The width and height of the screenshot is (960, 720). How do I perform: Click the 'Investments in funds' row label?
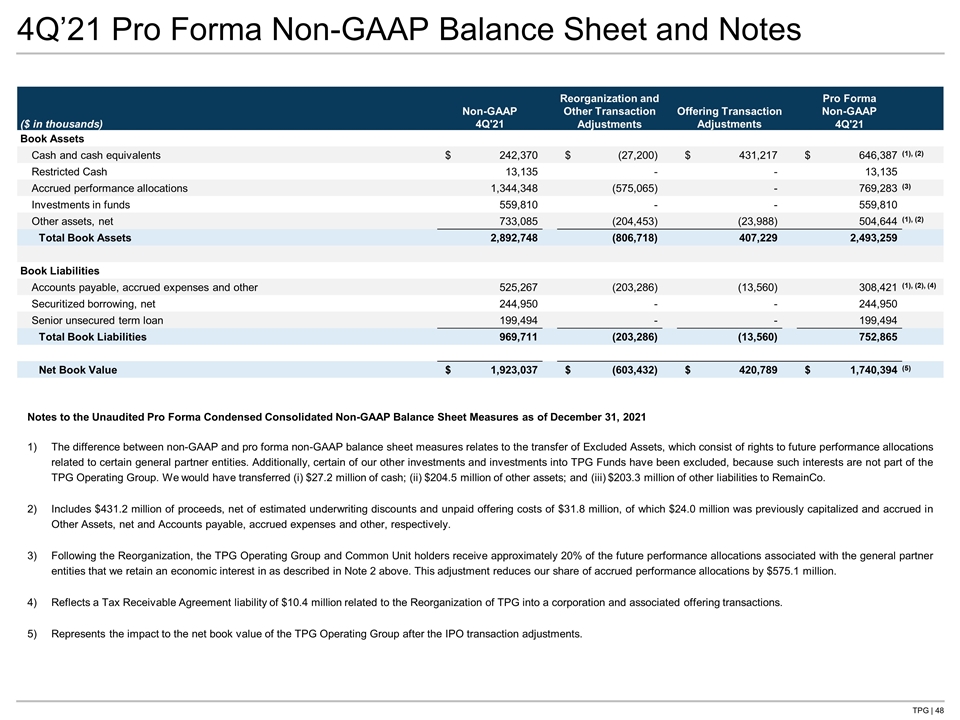[81, 205]
